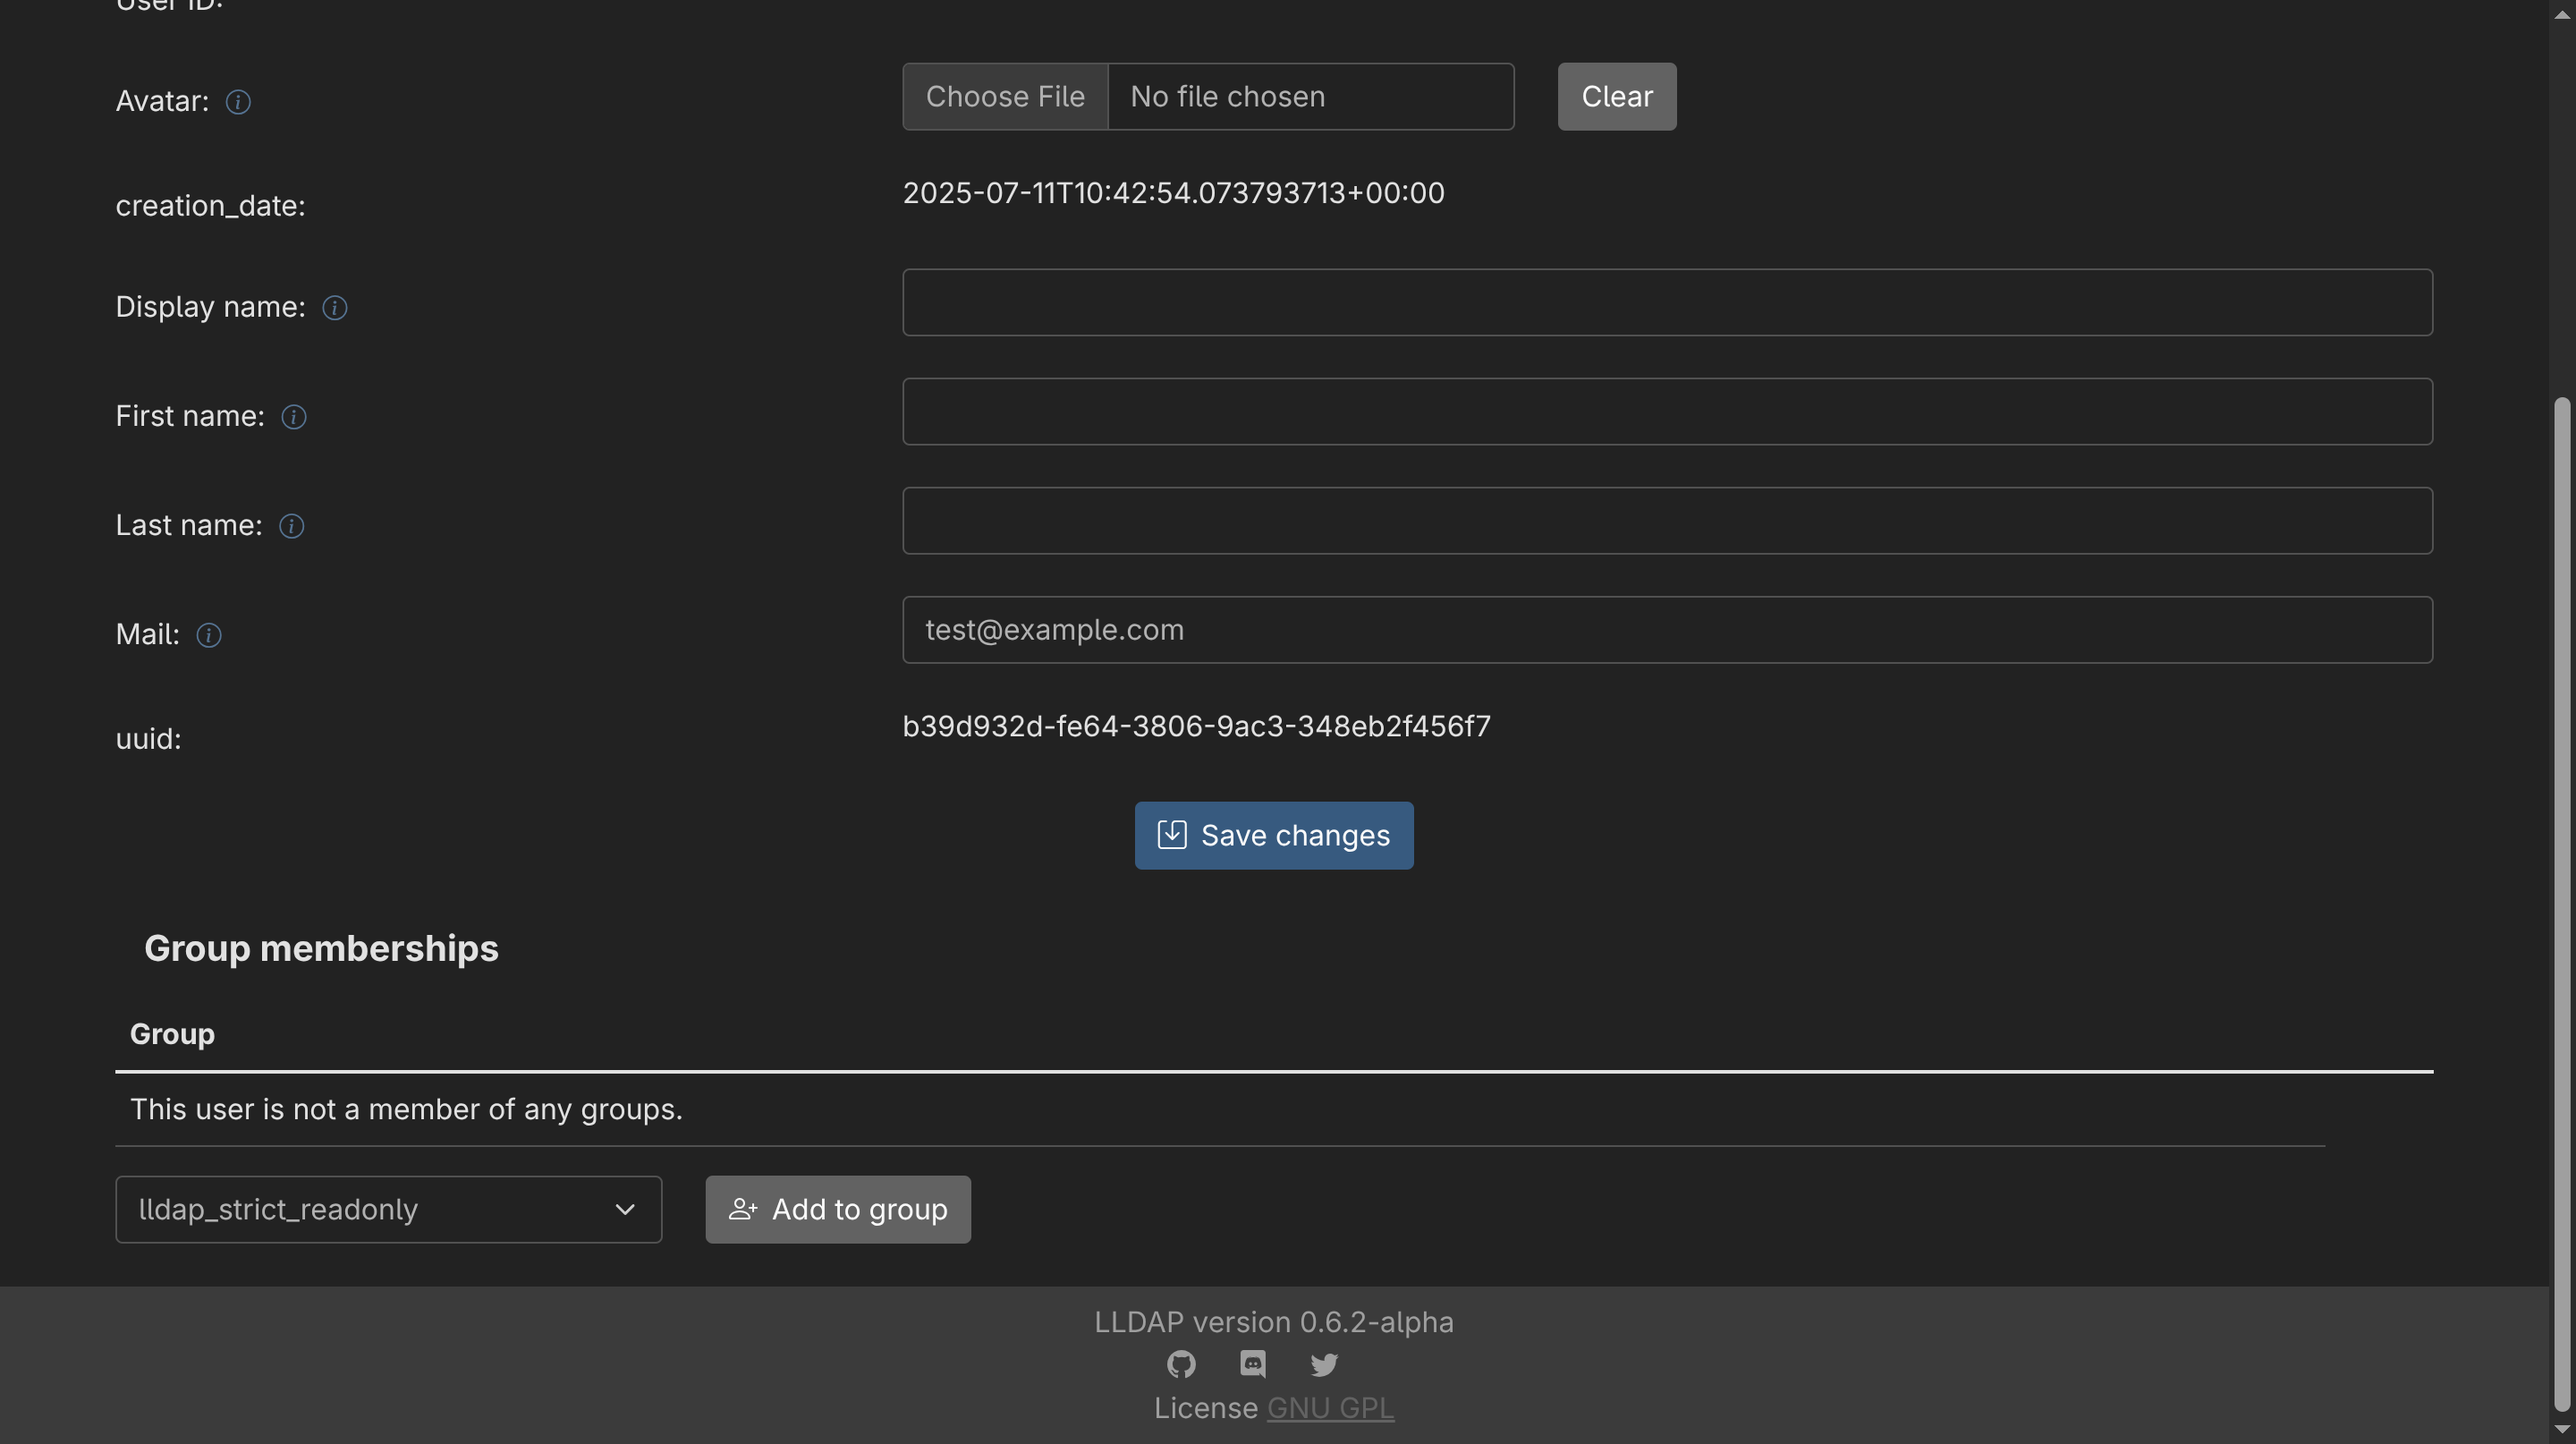Open the Discord icon in footer

point(1252,1364)
